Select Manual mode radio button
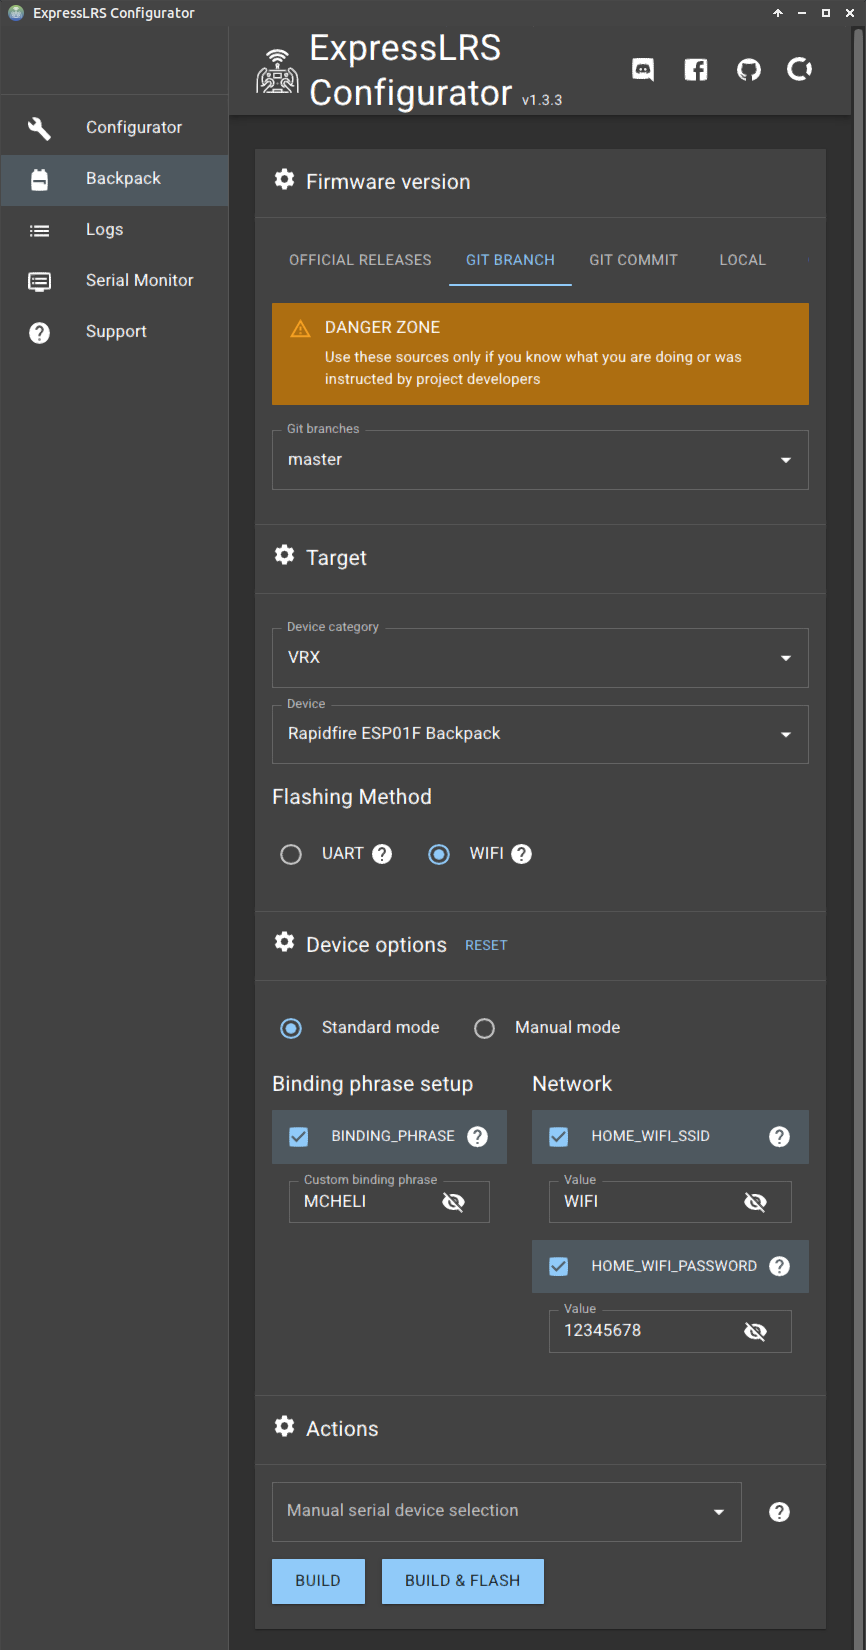The width and height of the screenshot is (866, 1650). point(485,1029)
